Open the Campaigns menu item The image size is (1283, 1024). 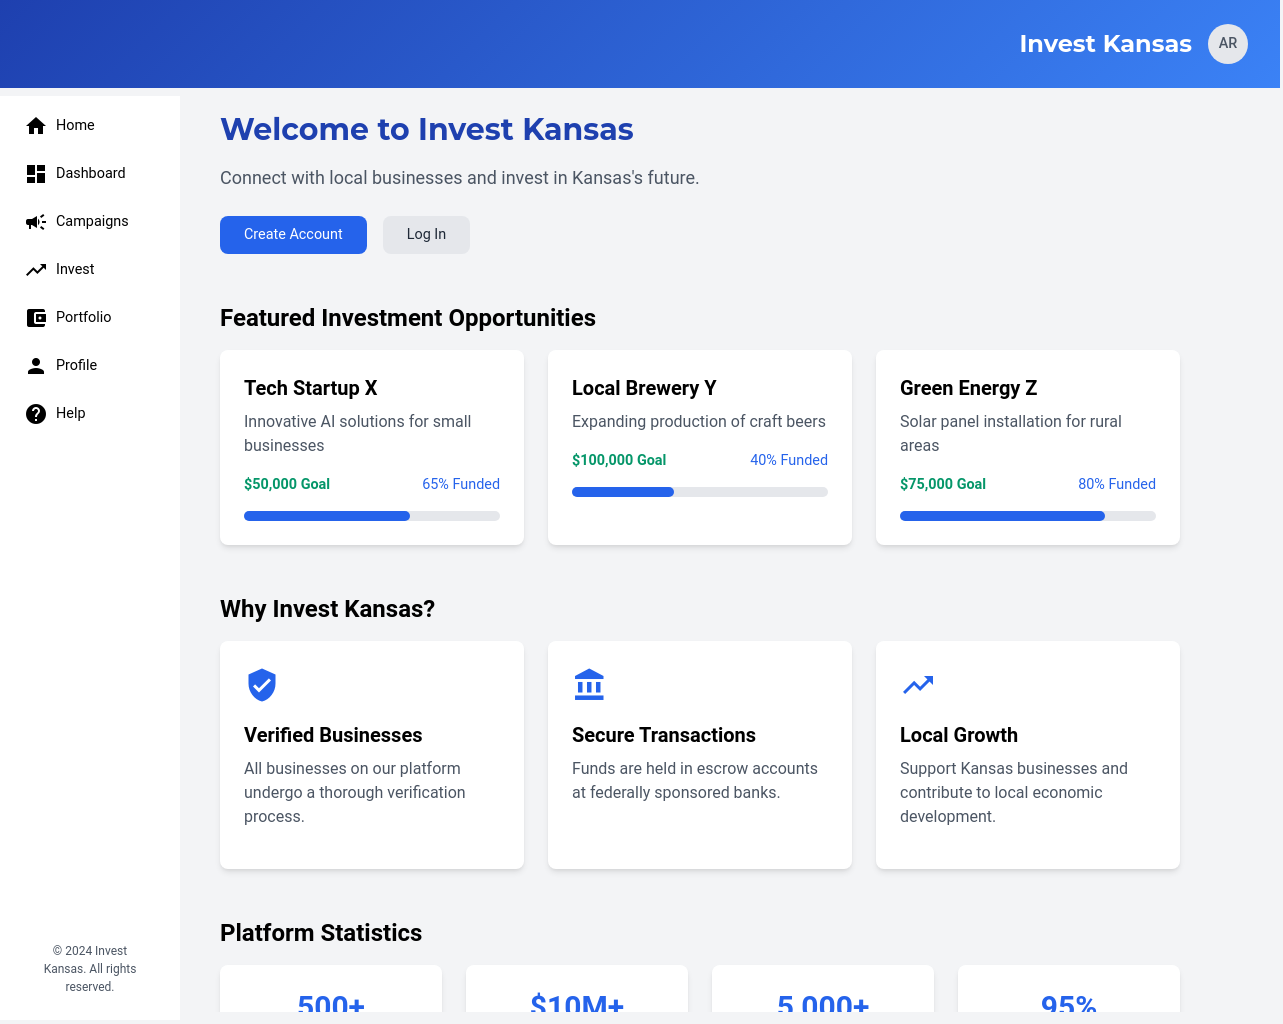click(92, 221)
